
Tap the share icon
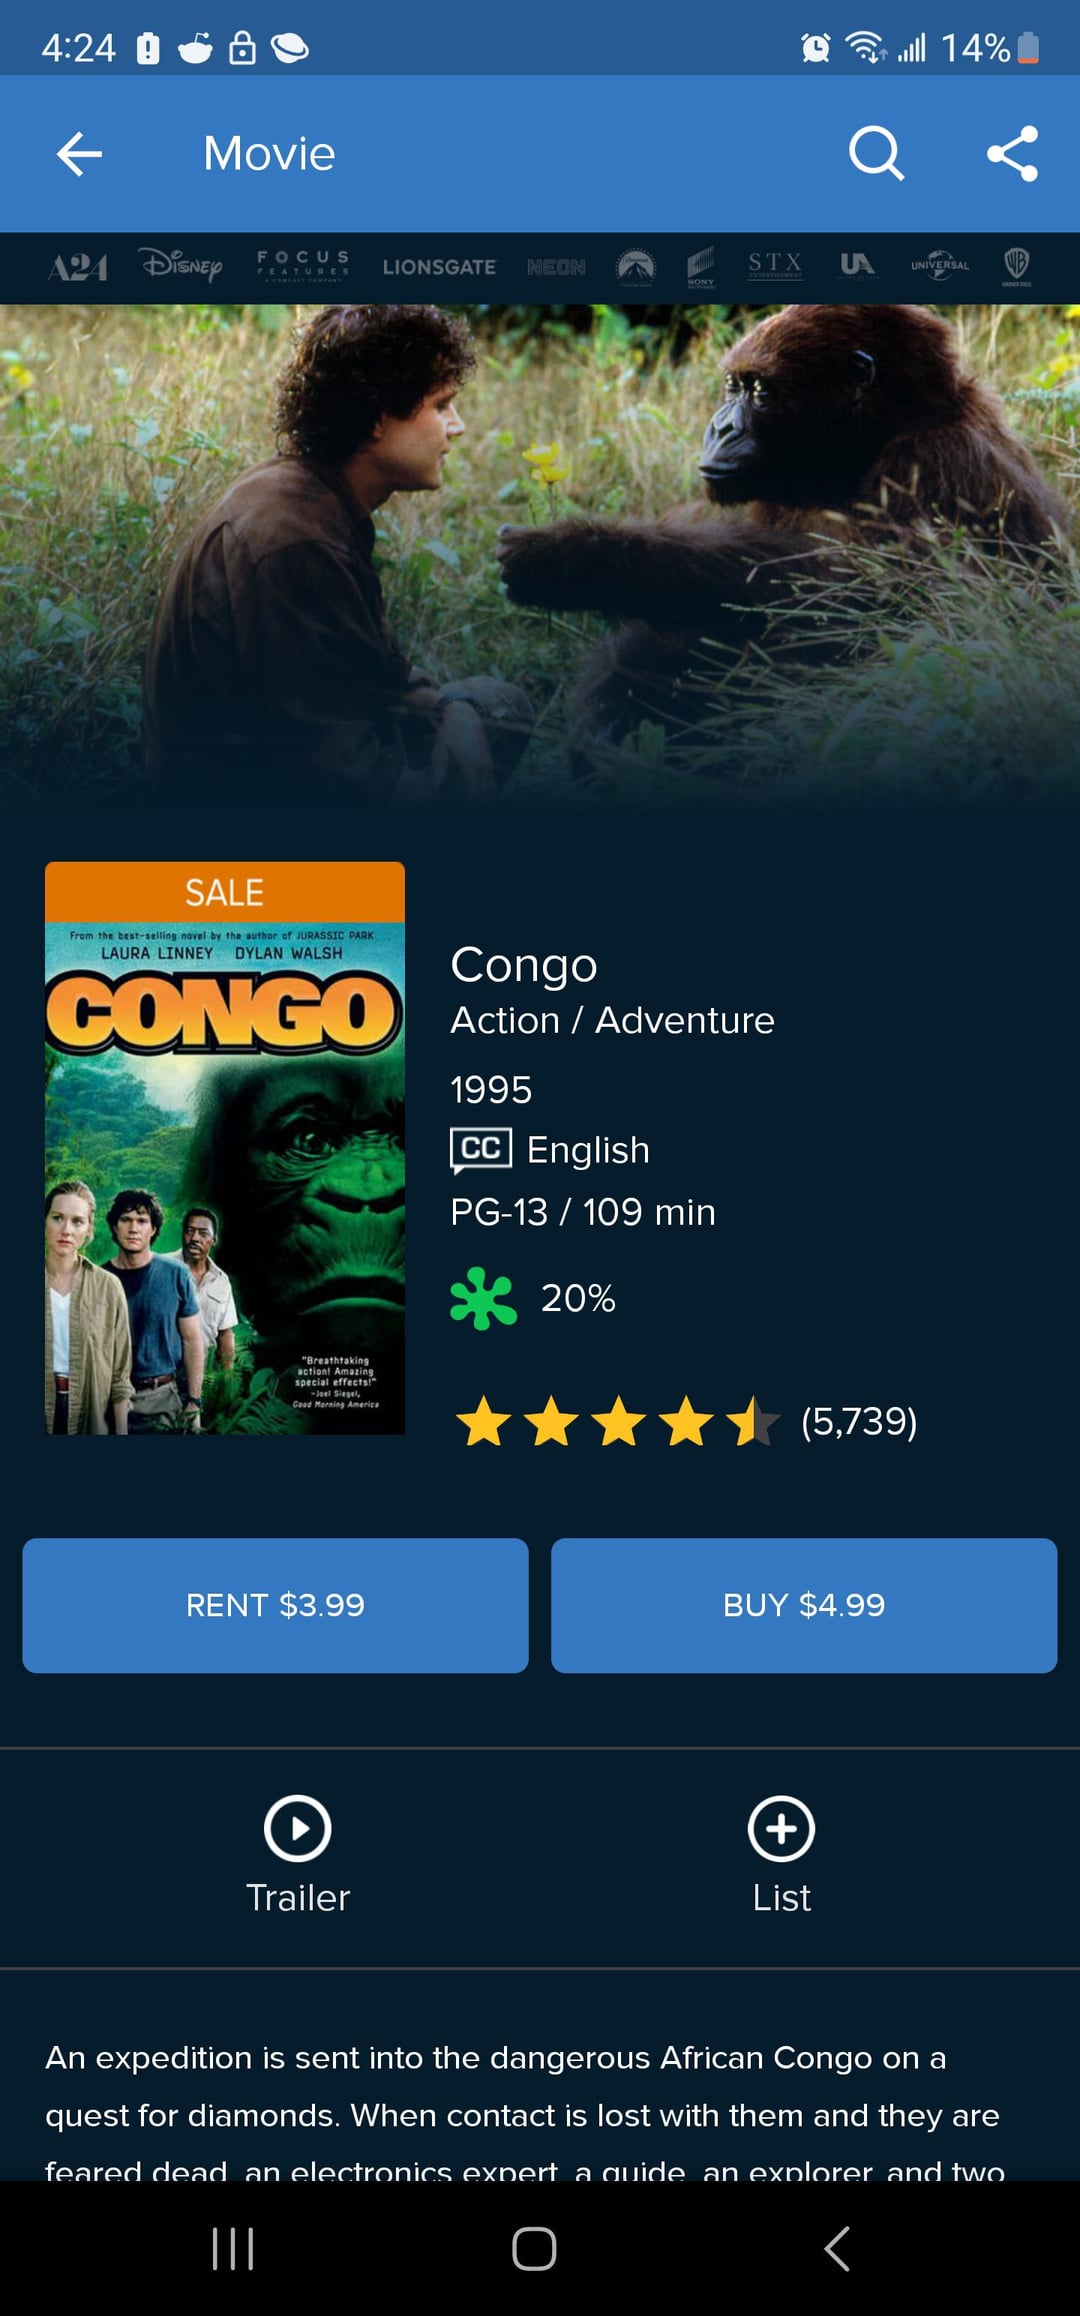point(1012,154)
